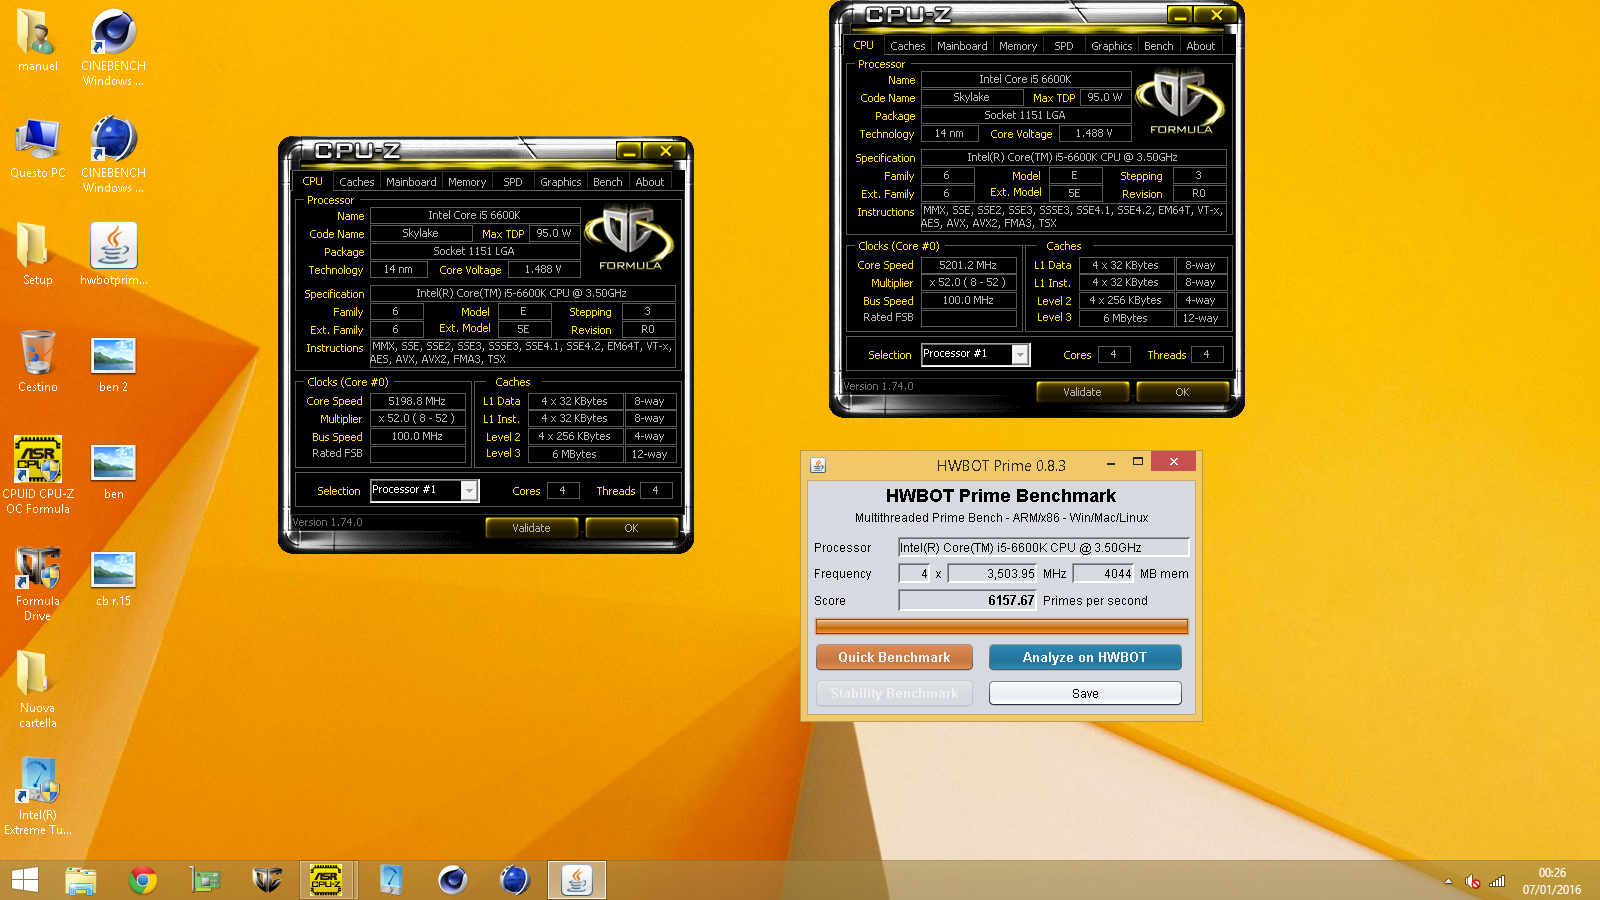Viewport: 1600px width, 900px height.
Task: Open the Setup folder
Action: coord(37,254)
